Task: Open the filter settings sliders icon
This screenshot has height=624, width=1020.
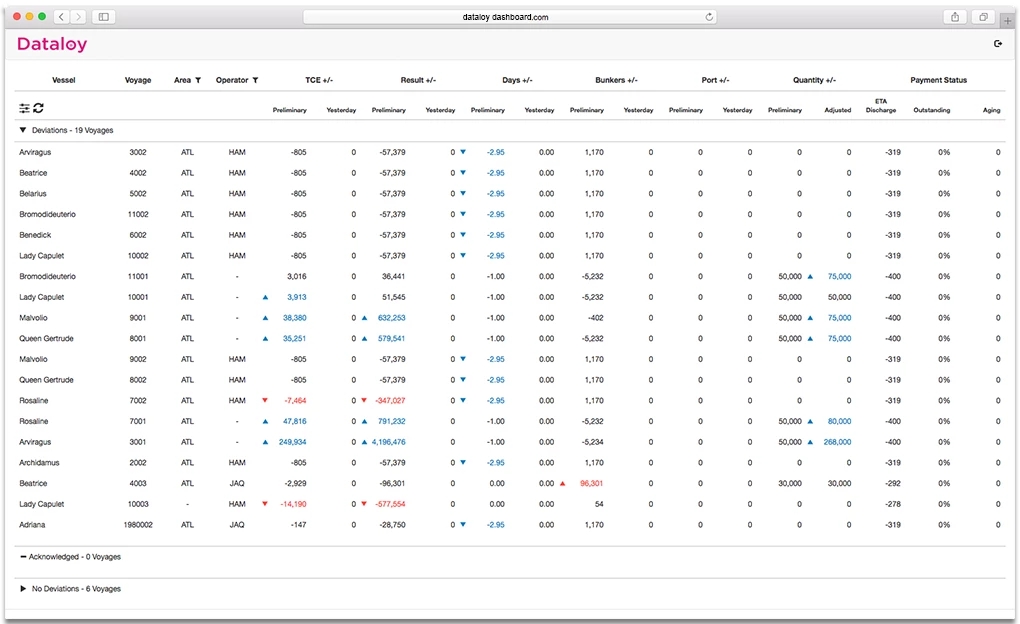Action: click(24, 108)
